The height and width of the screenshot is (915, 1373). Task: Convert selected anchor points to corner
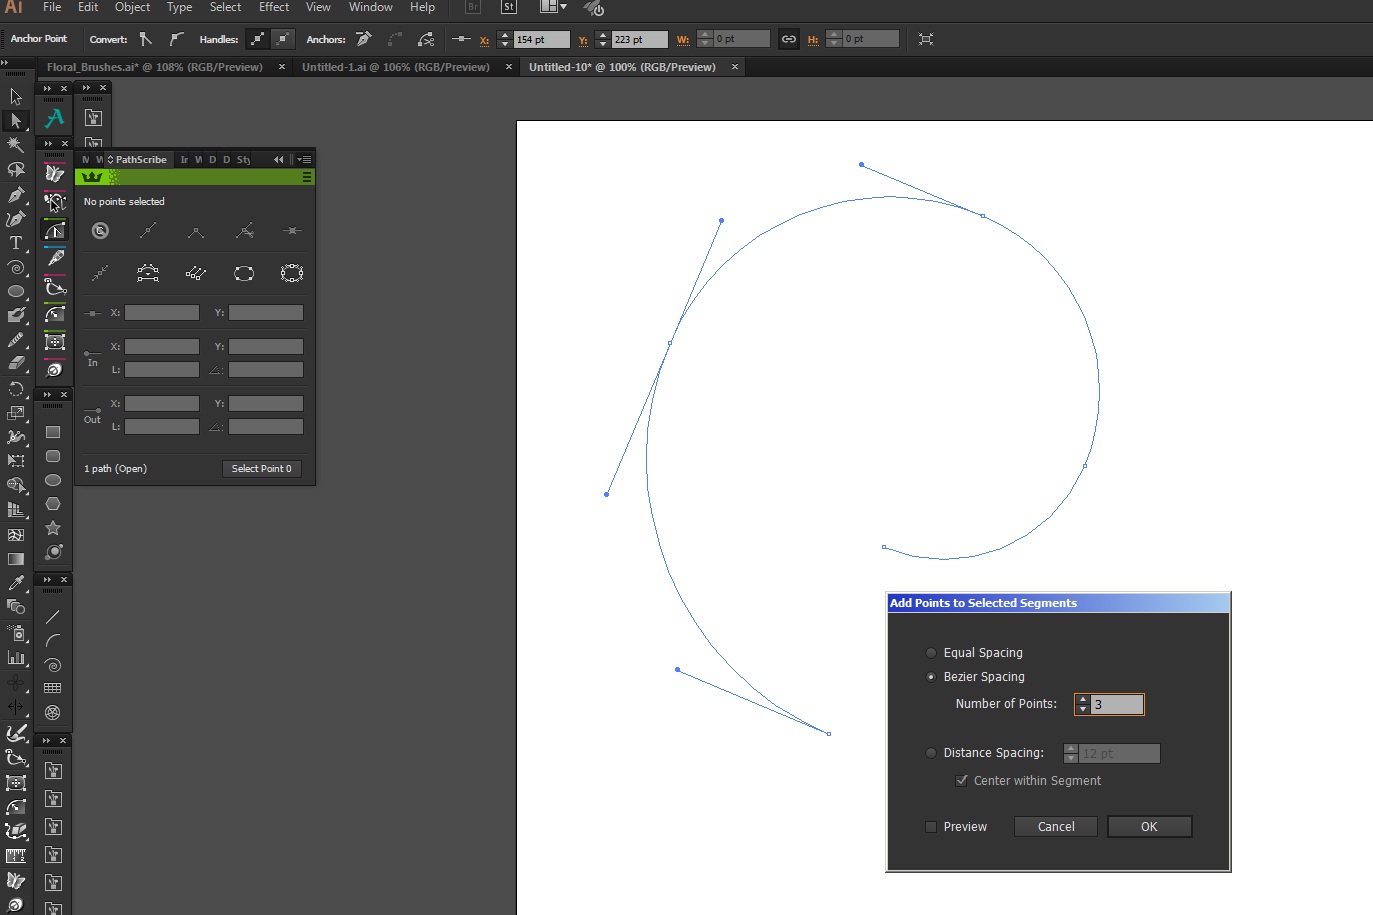pos(146,39)
